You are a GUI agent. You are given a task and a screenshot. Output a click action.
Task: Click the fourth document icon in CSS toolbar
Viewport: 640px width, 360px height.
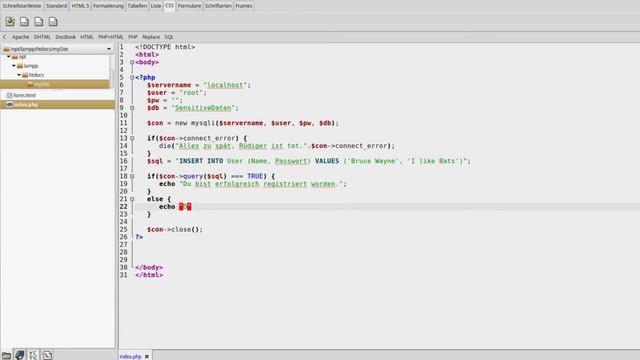(x=53, y=22)
